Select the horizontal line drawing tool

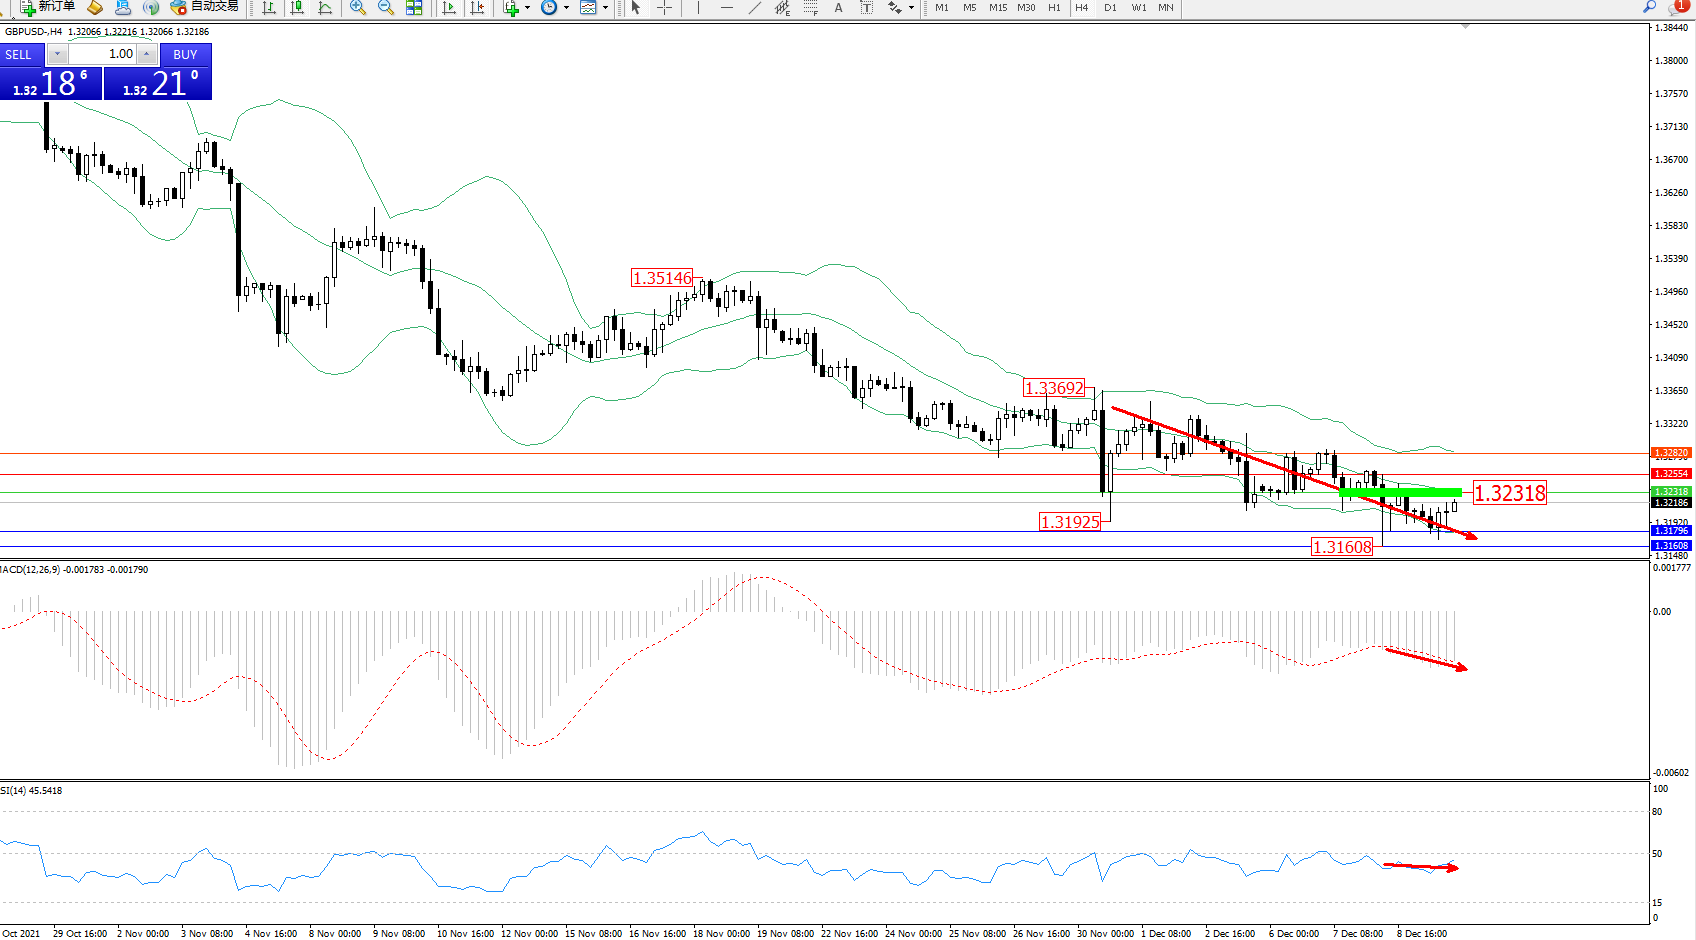tap(727, 8)
